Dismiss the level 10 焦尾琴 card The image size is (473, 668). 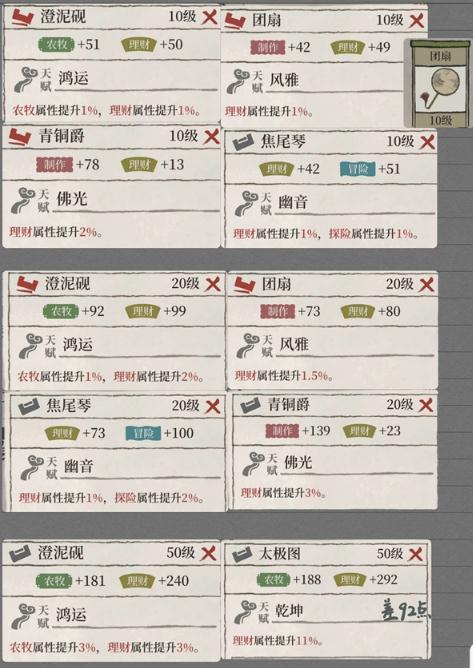[427, 142]
